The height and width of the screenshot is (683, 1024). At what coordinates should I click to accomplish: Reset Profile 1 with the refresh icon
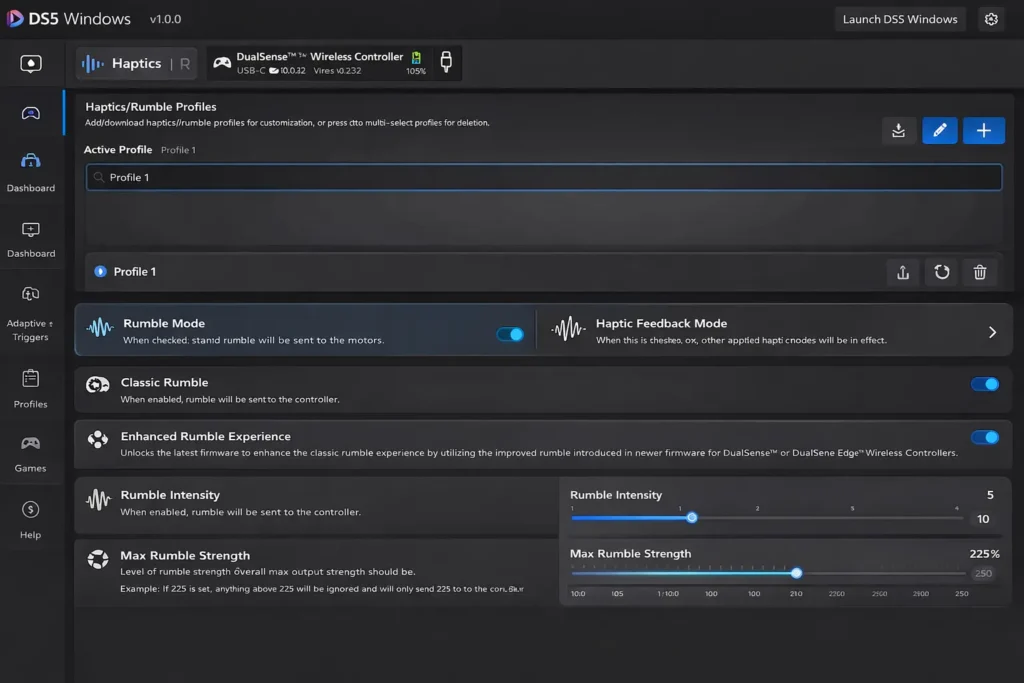[x=941, y=272]
